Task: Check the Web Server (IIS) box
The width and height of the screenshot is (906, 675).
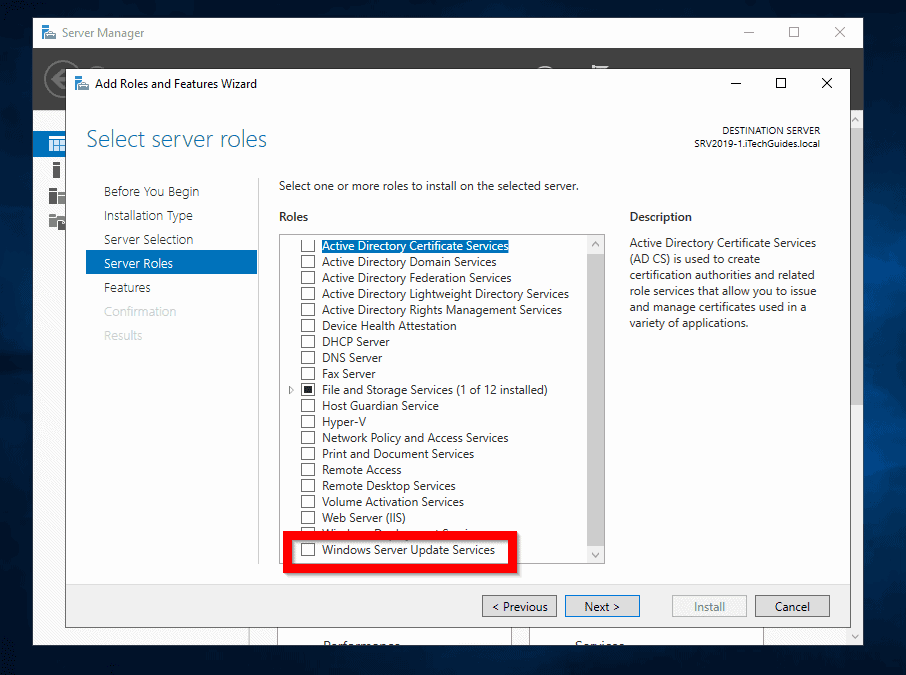Action: point(307,517)
